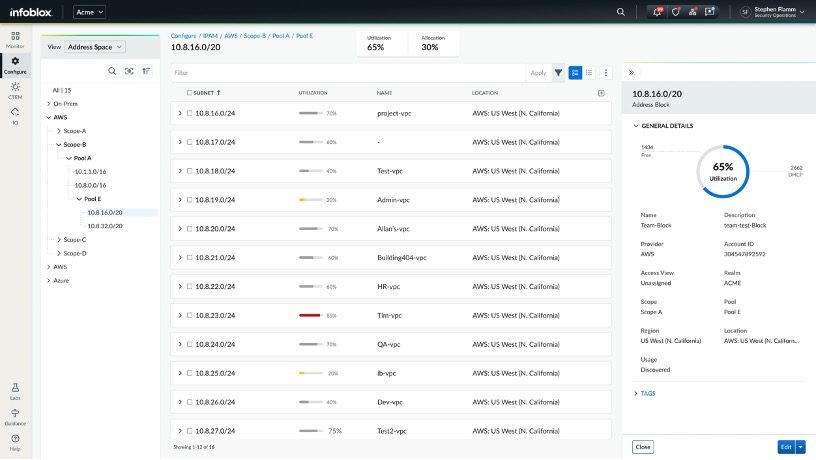Viewport: 816px width, 460px height.
Task: Click the 85% red utilization bar for Tim-vpc
Action: pos(311,315)
